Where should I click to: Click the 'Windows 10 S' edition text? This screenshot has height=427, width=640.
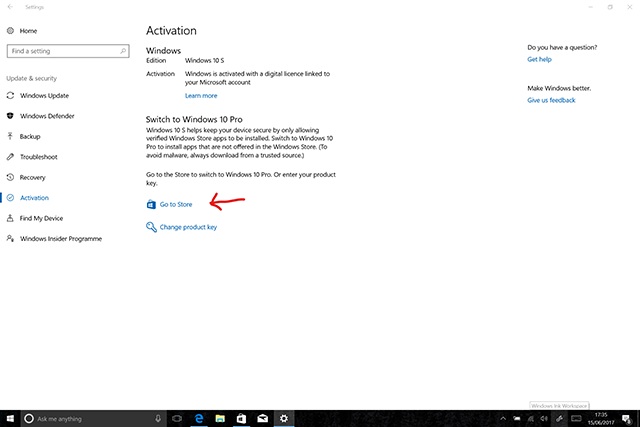[204, 60]
